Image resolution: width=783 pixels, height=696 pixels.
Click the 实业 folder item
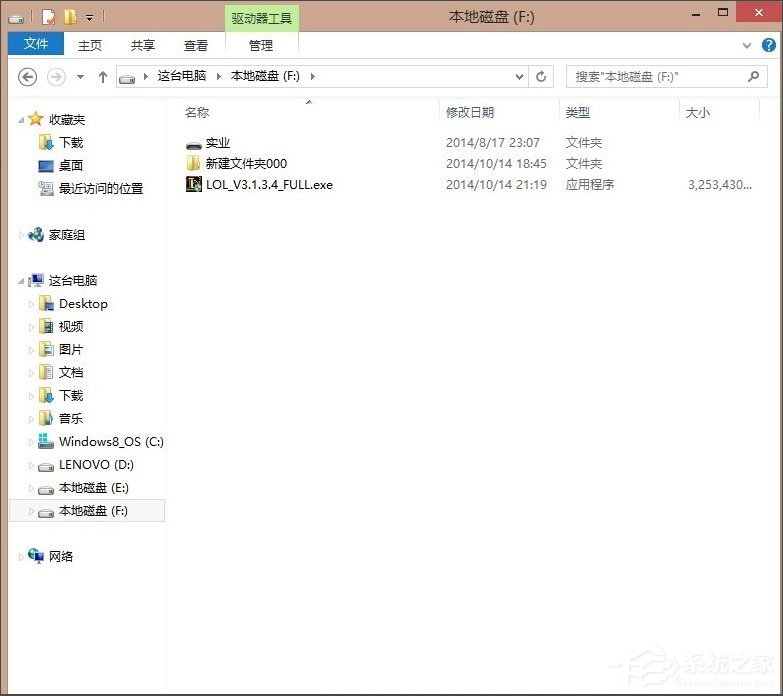(217, 143)
